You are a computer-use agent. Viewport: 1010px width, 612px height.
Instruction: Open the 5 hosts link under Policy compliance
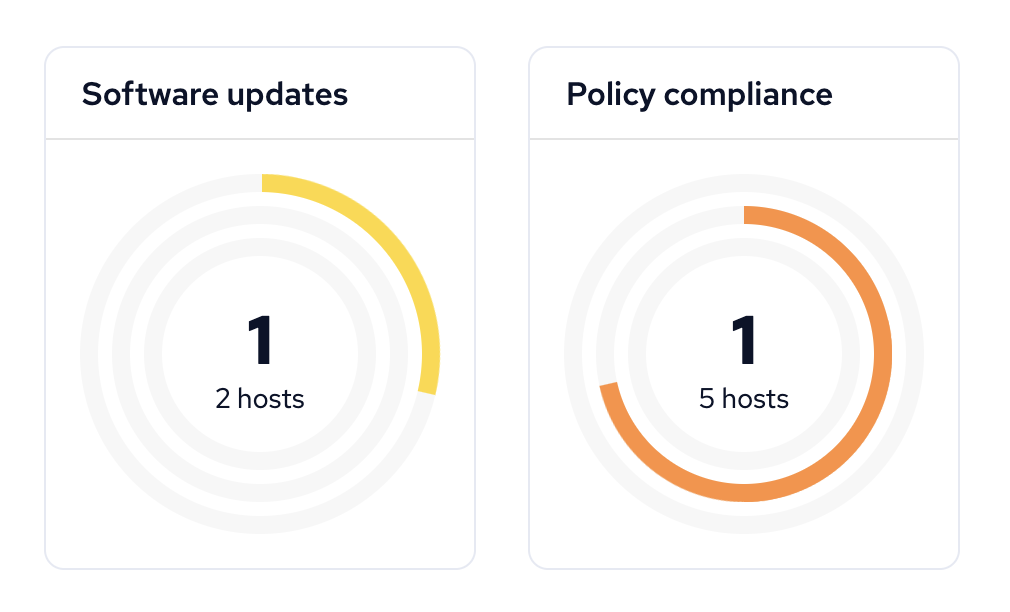pyautogui.click(x=742, y=398)
